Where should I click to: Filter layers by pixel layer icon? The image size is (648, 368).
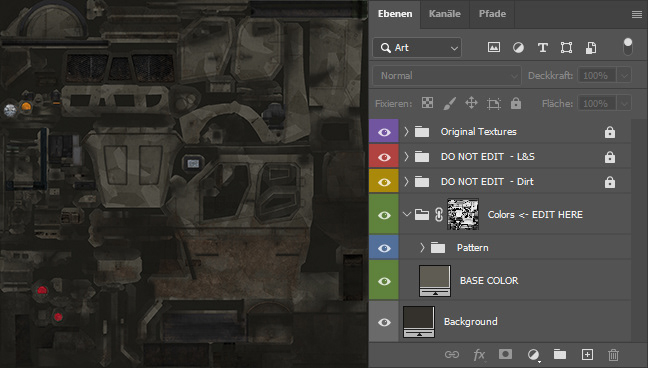pyautogui.click(x=494, y=48)
